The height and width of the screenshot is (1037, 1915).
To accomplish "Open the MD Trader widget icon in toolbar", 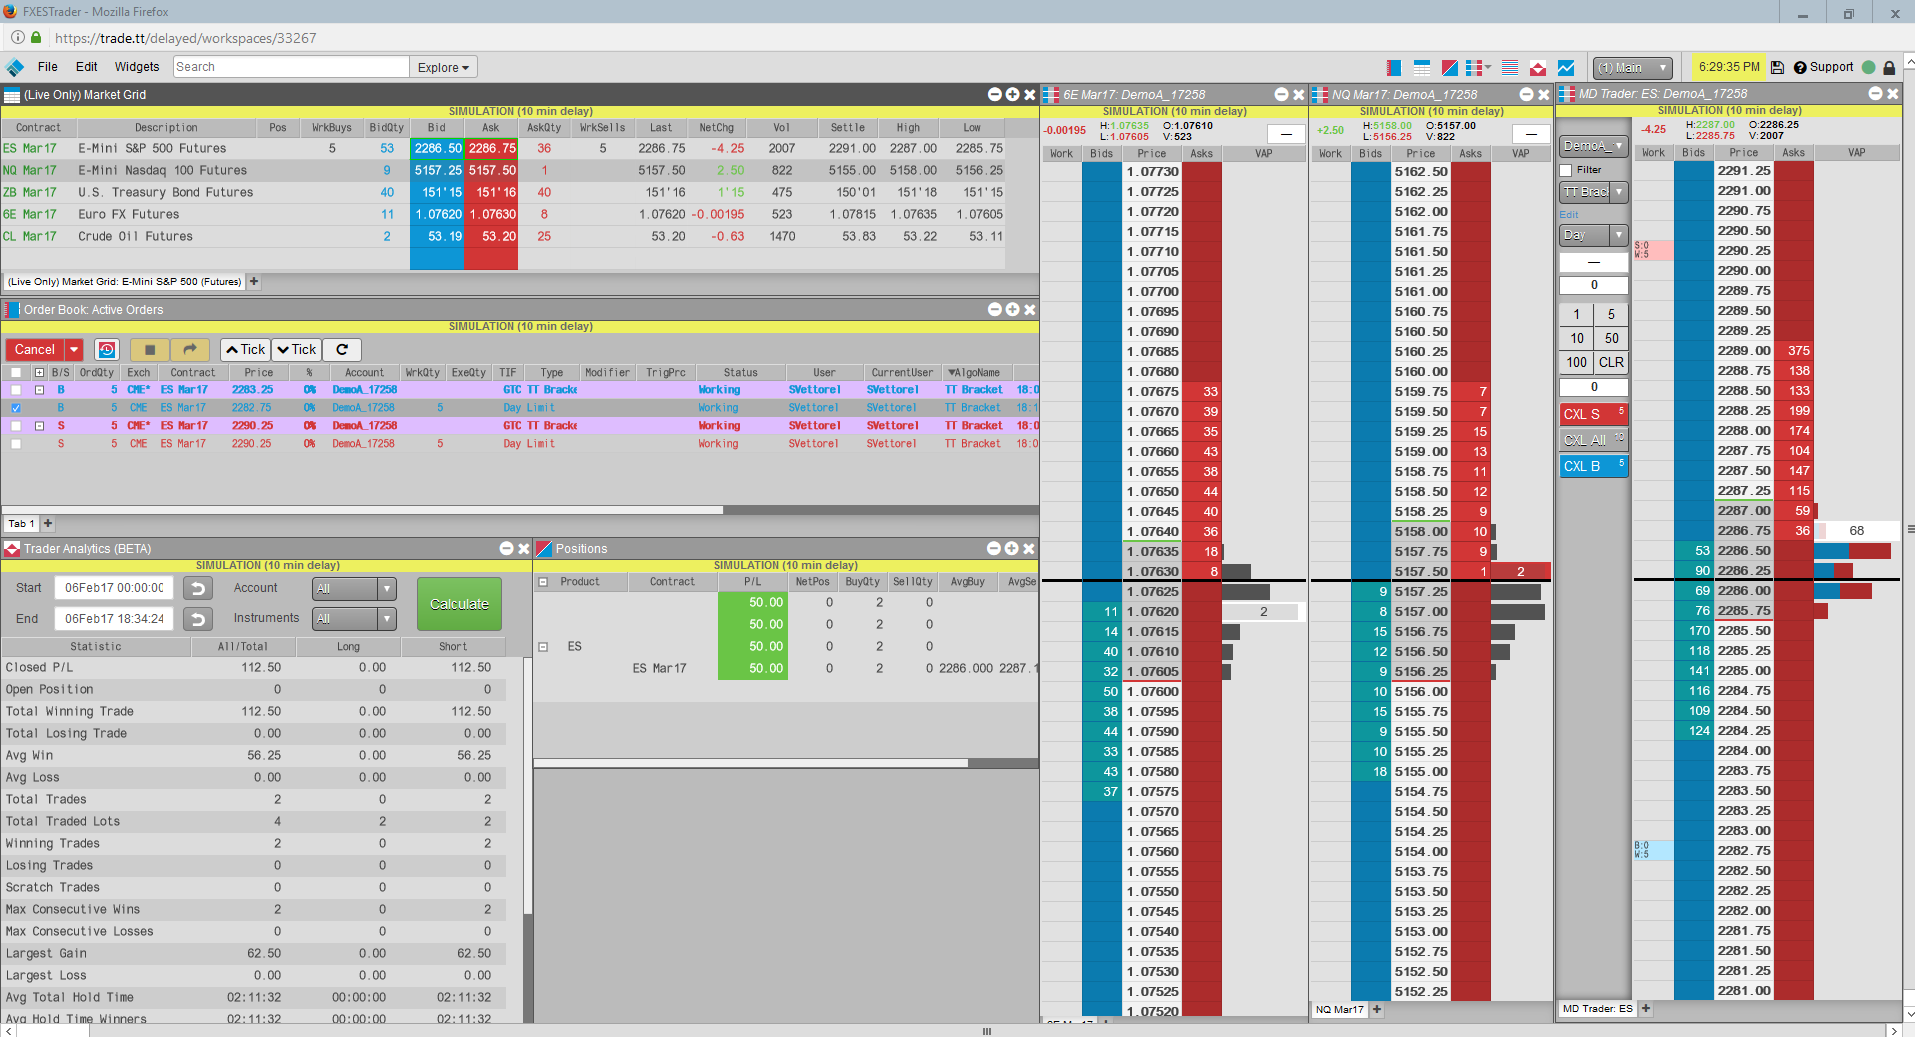I will point(1475,68).
